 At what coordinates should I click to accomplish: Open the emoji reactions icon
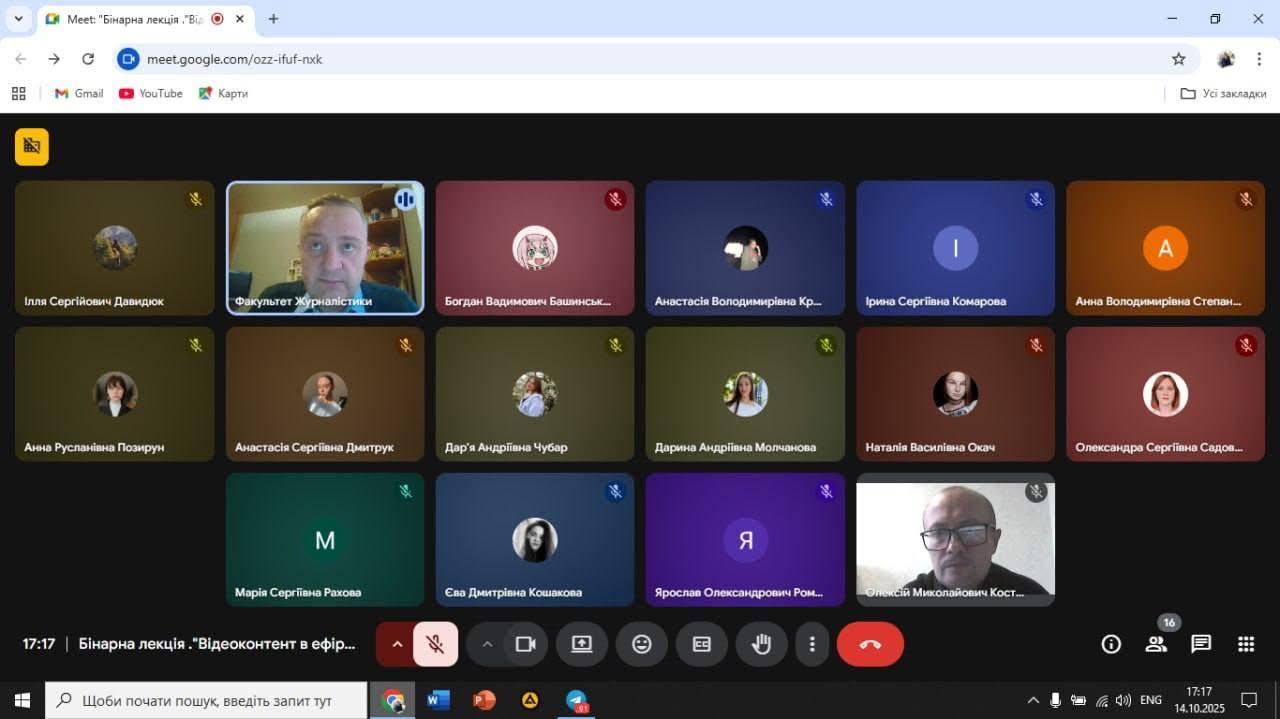click(x=642, y=644)
